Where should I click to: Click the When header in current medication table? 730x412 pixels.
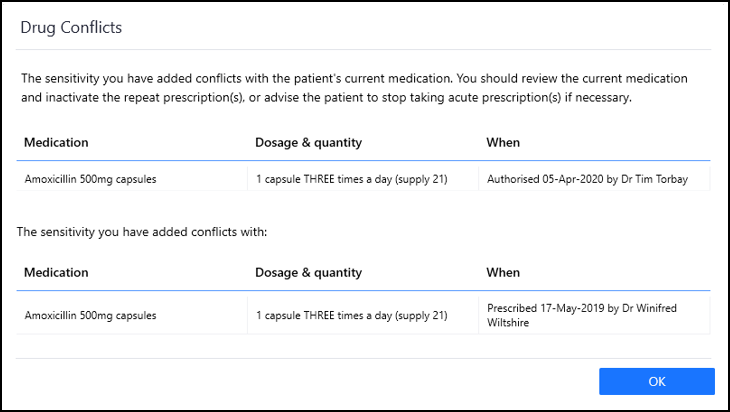point(503,142)
